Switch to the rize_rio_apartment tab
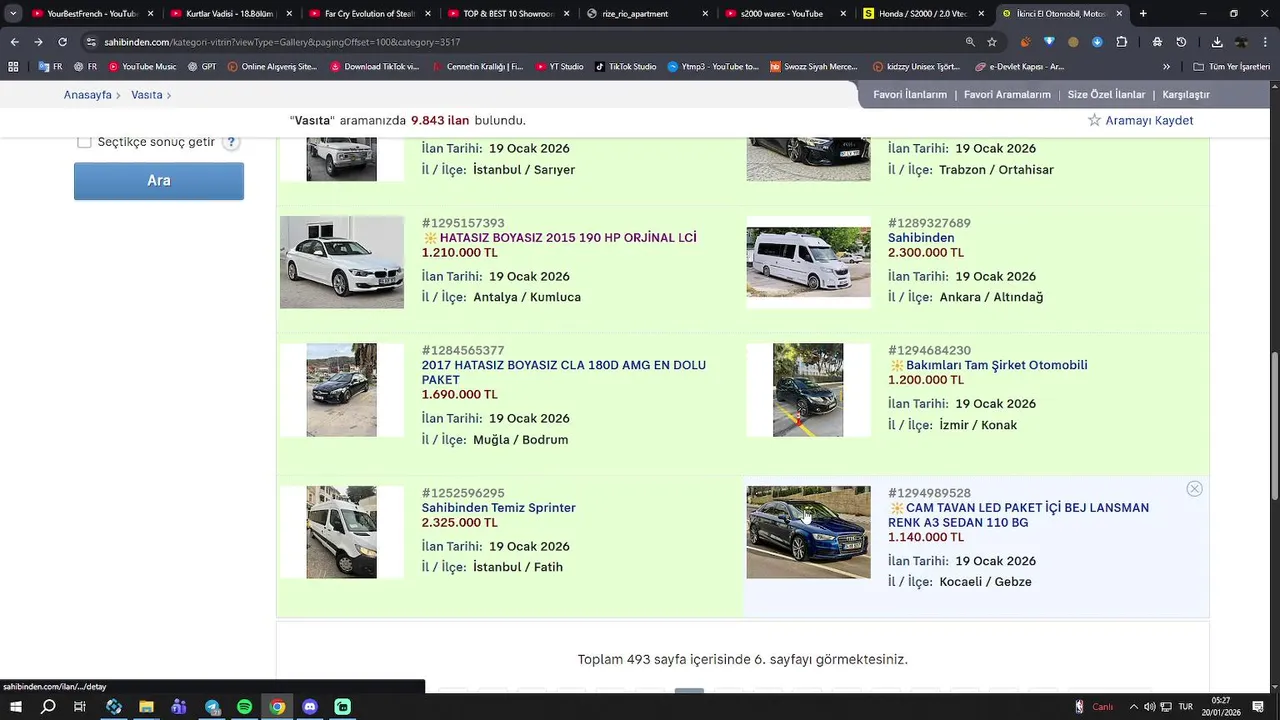1280x720 pixels. click(646, 14)
